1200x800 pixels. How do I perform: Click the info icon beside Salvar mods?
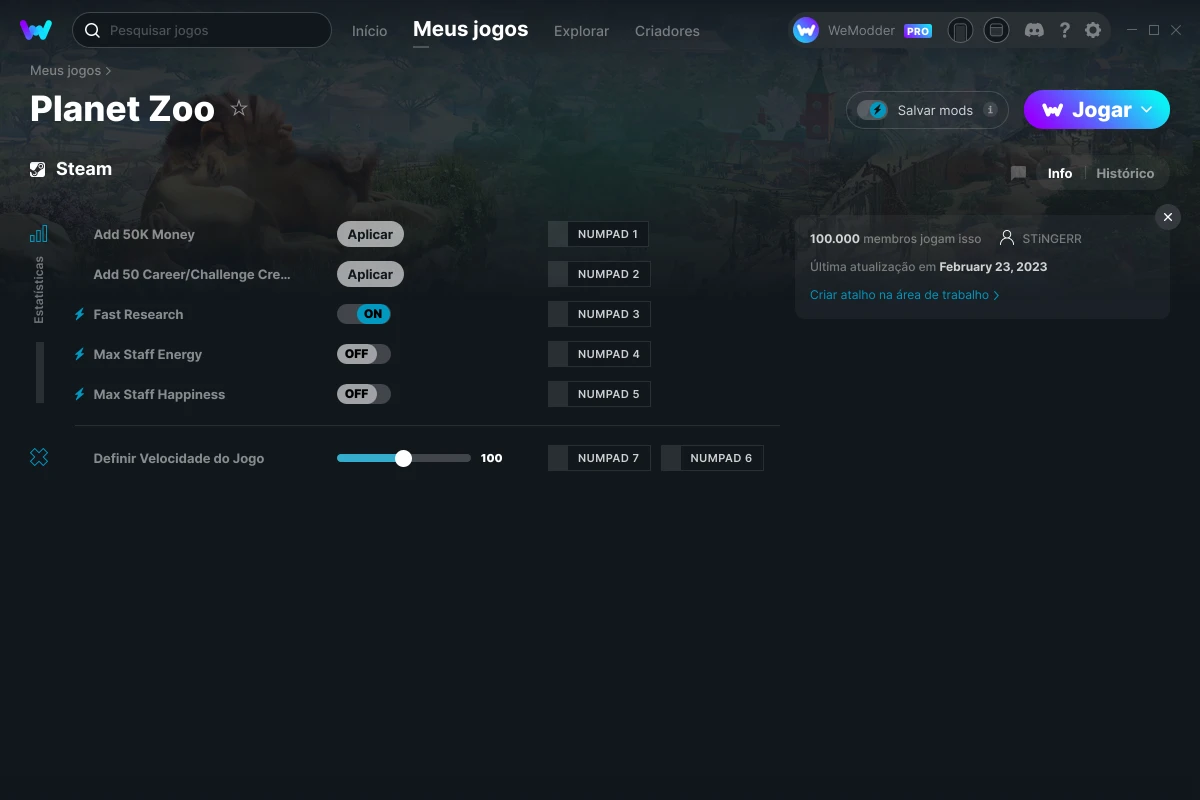[990, 110]
